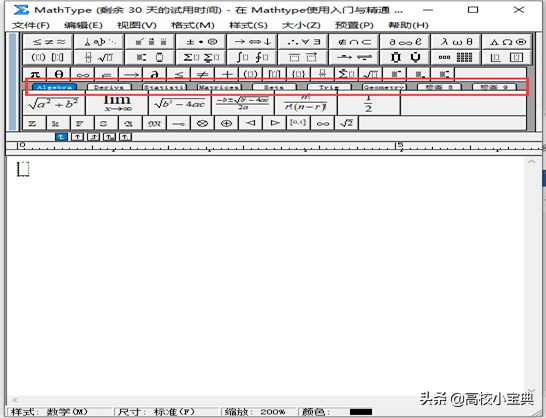The image size is (546, 418).
Task: Open the fraction and radical templates palette
Action: (99, 57)
